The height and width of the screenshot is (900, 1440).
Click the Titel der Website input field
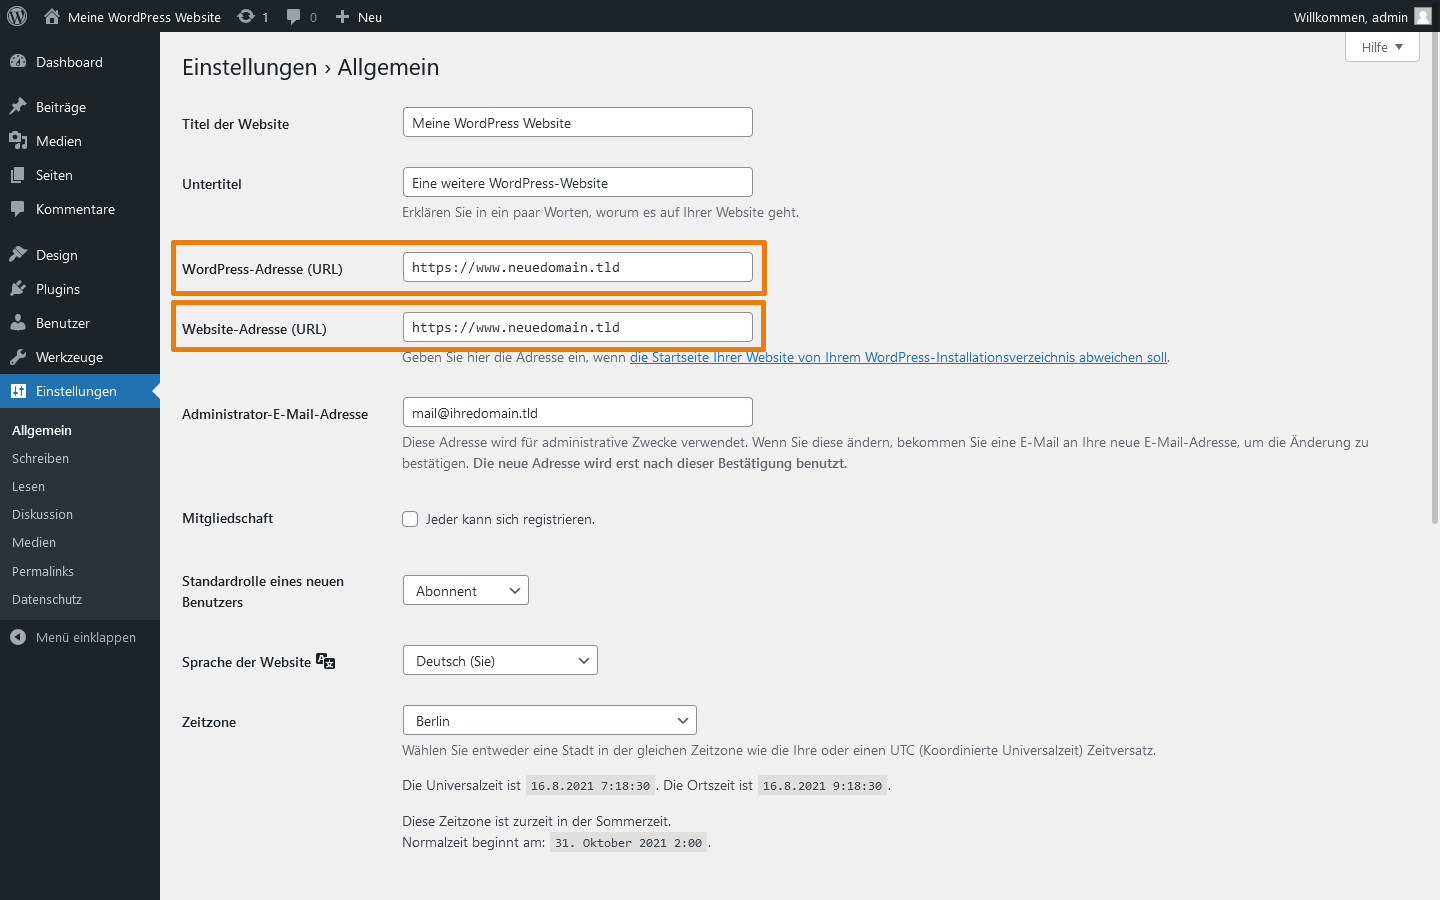577,121
